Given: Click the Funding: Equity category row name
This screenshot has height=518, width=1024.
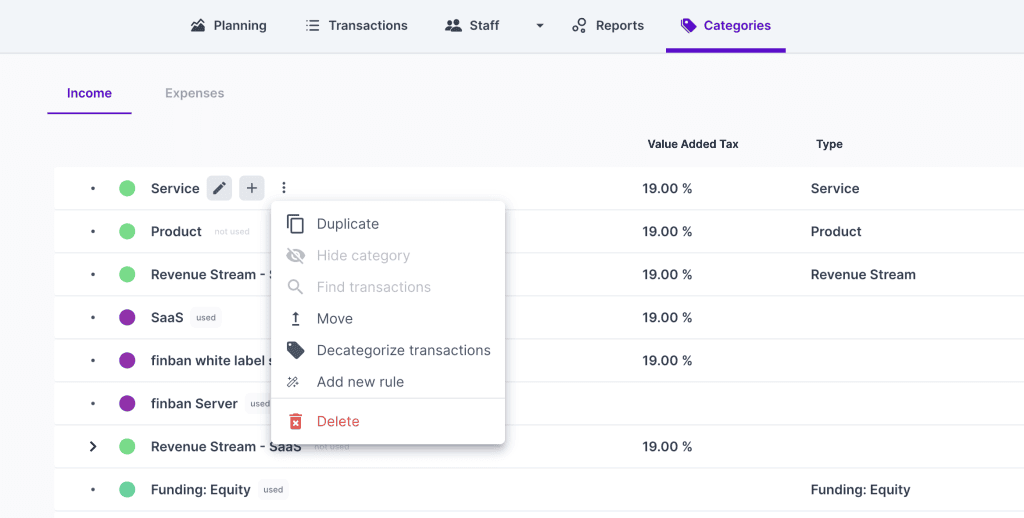Looking at the screenshot, I should point(202,490).
